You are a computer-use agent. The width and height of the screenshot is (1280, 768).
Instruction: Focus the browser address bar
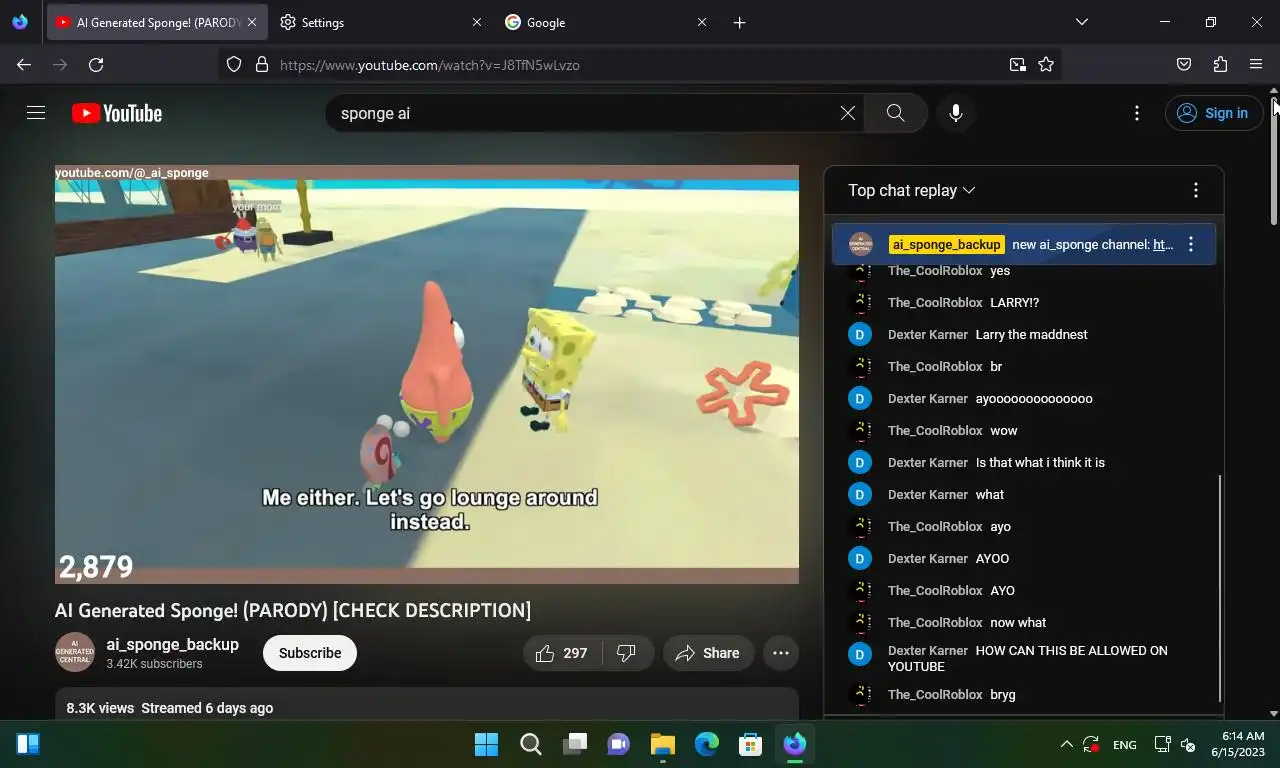pos(640,65)
